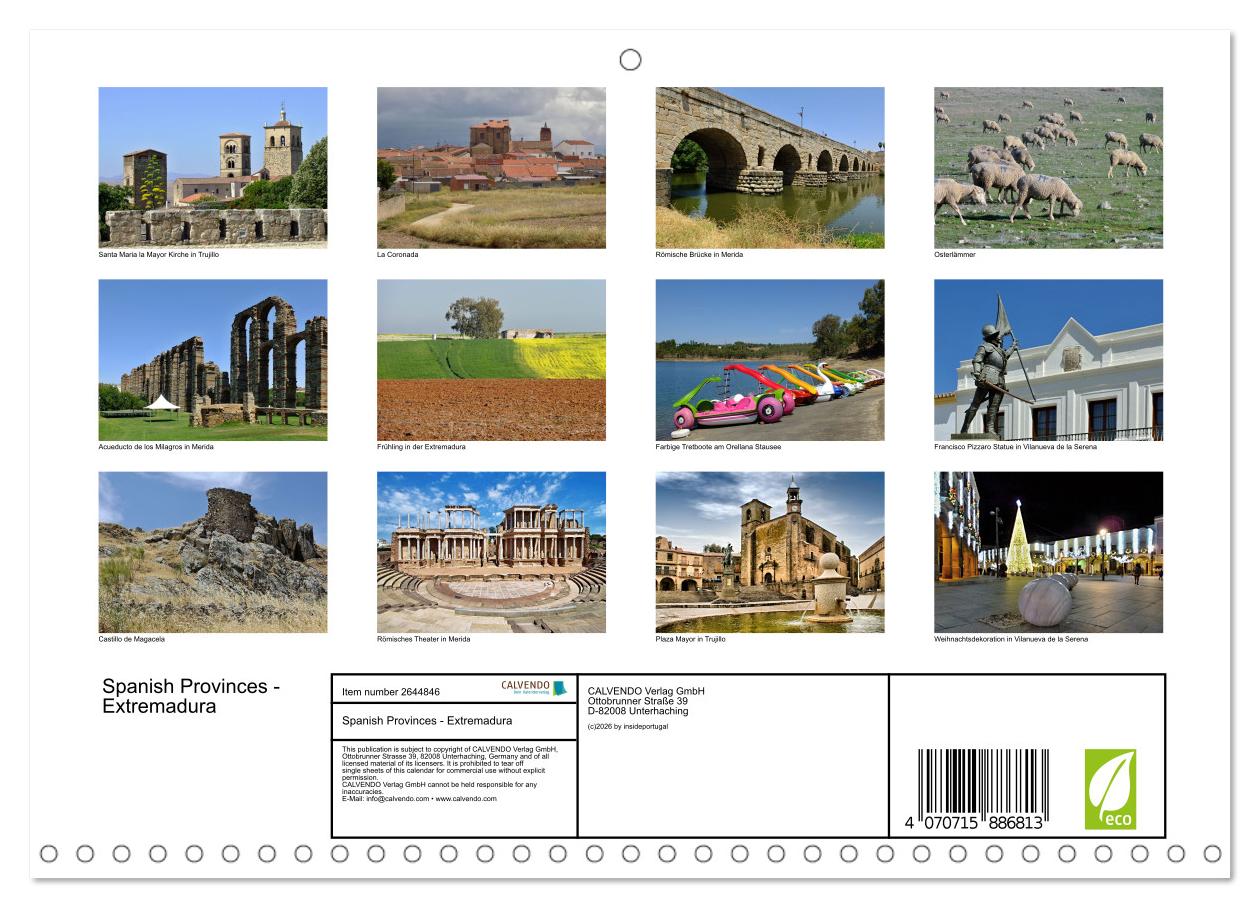Click barcode number '4 070715 886813'
The height and width of the screenshot is (908, 1260).
tap(974, 822)
